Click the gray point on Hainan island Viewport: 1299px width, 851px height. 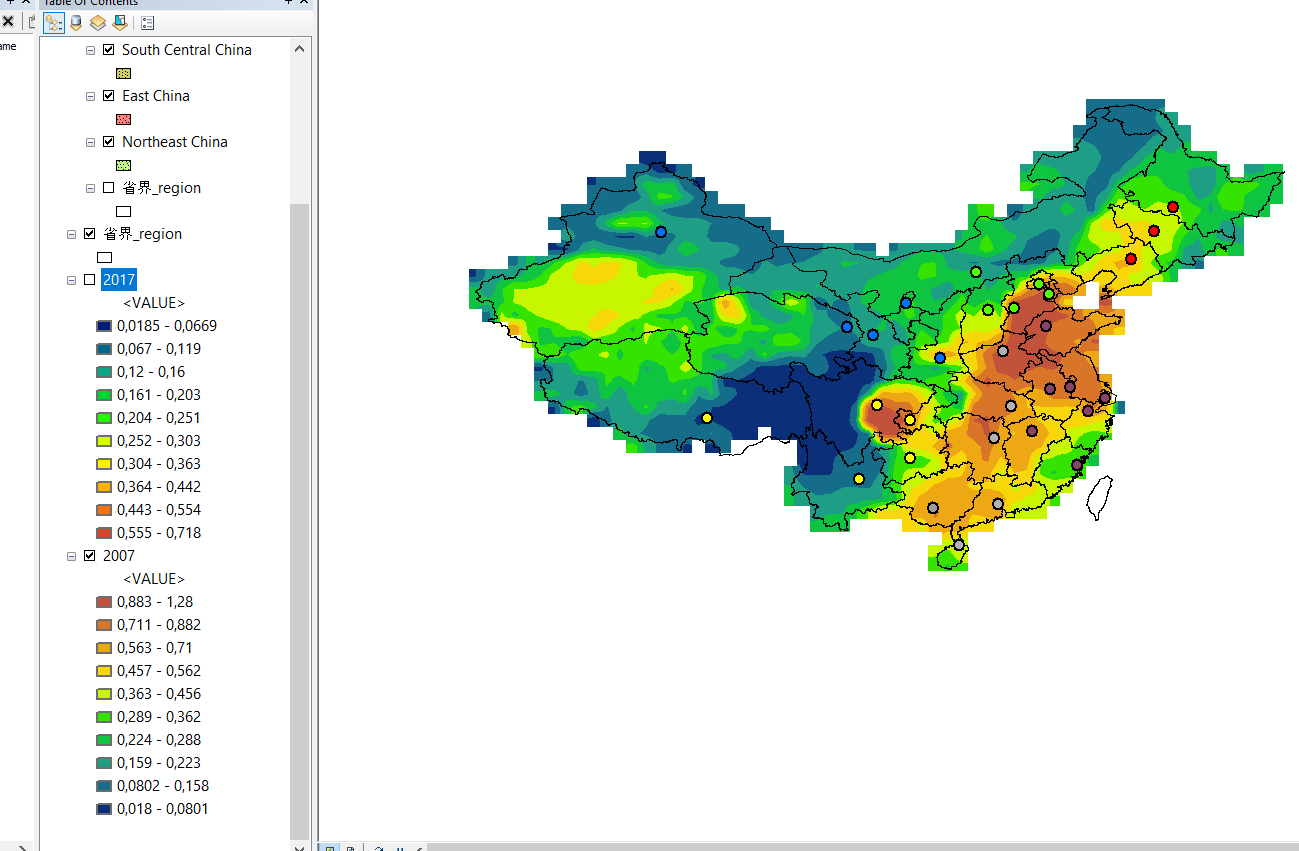coord(959,545)
